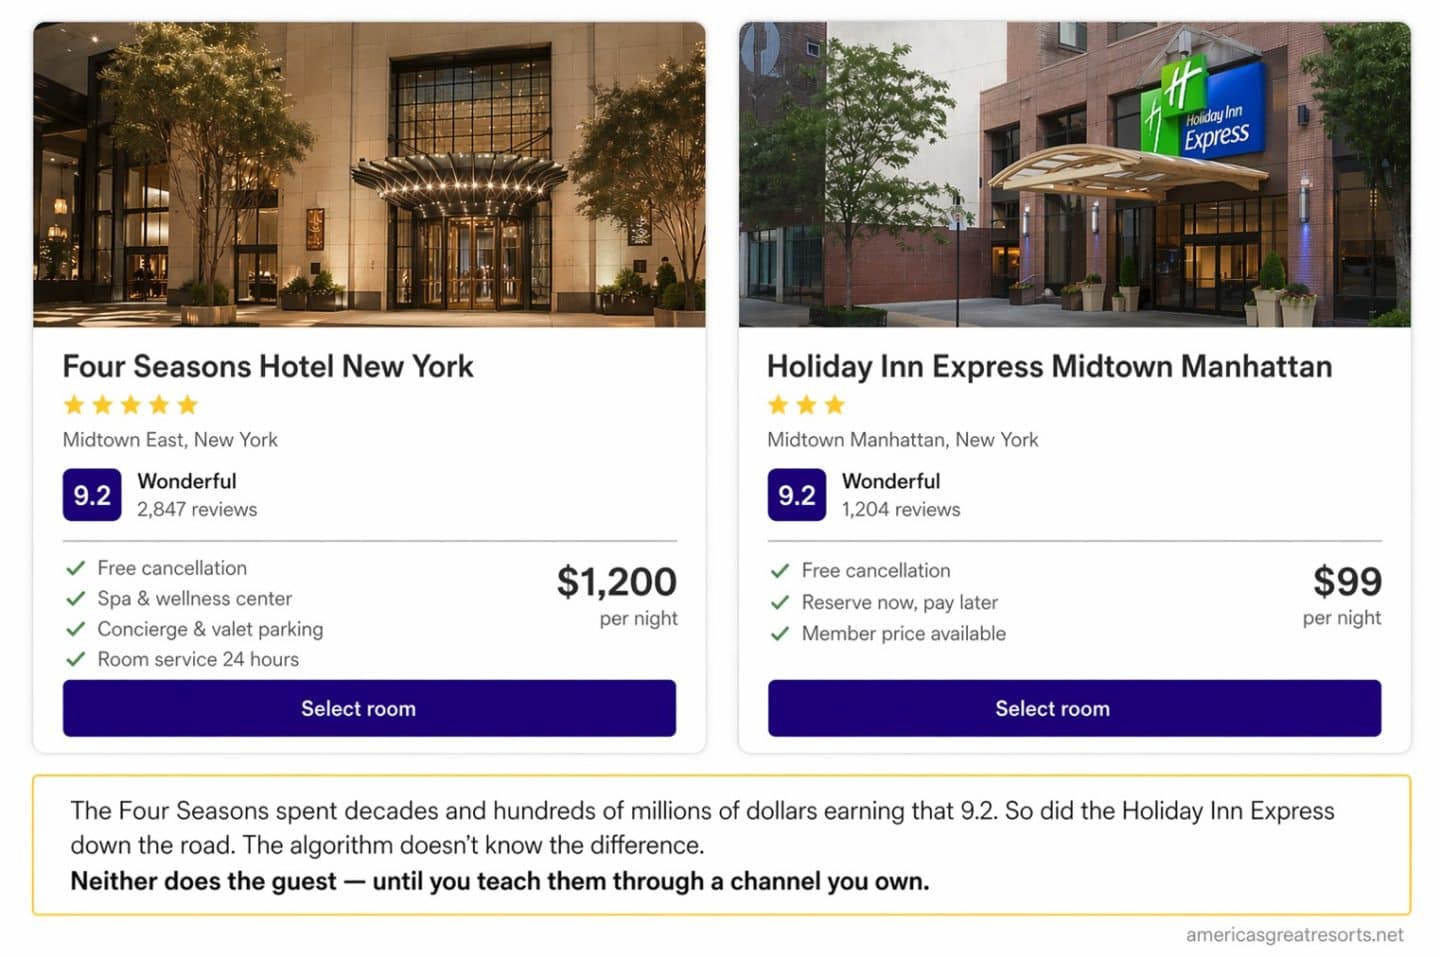
Task: Click the Four Seasons entrance photo thumbnail
Action: [x=368, y=170]
